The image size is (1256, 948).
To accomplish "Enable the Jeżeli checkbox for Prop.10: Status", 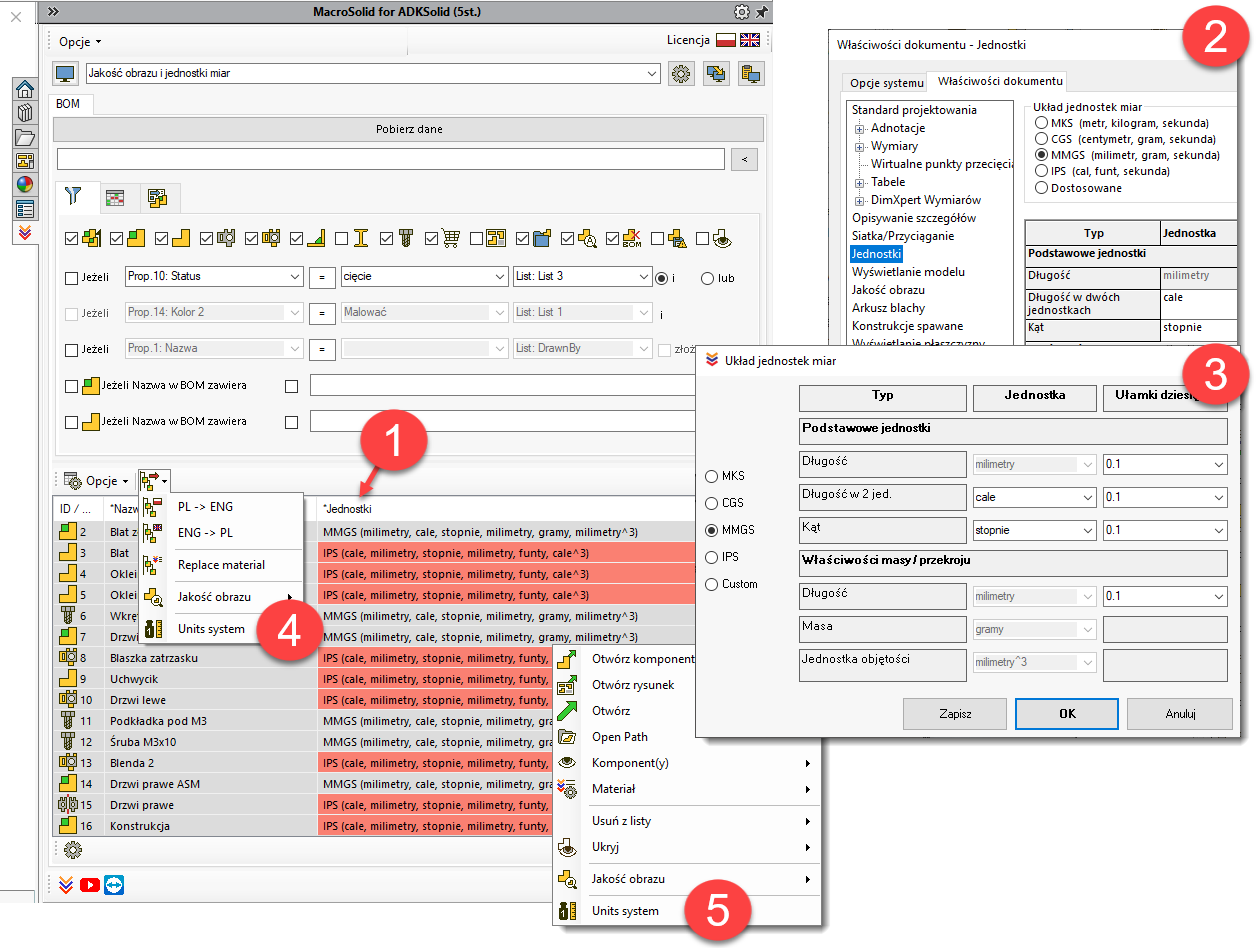I will point(71,278).
